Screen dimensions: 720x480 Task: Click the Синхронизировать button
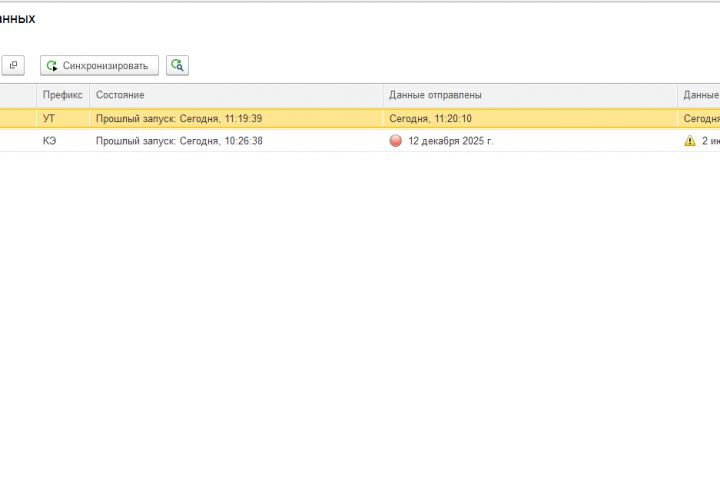coord(99,65)
